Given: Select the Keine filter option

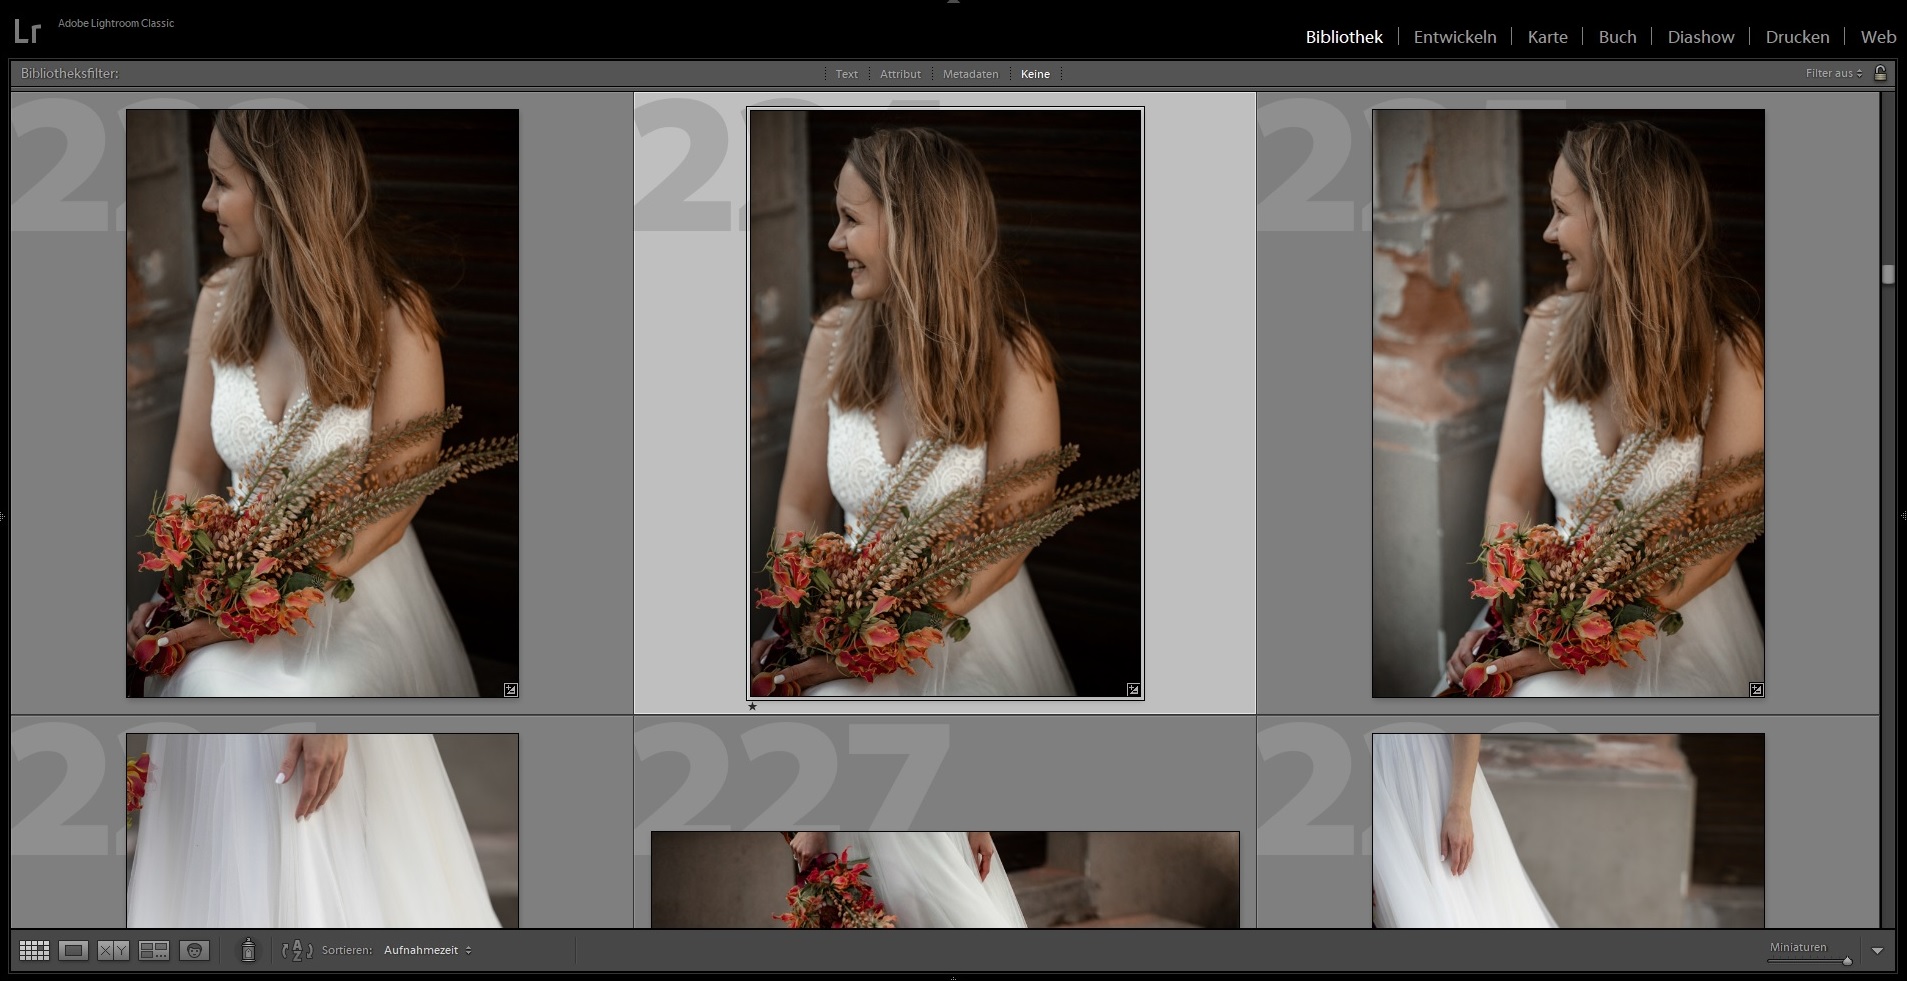Looking at the screenshot, I should point(1035,73).
